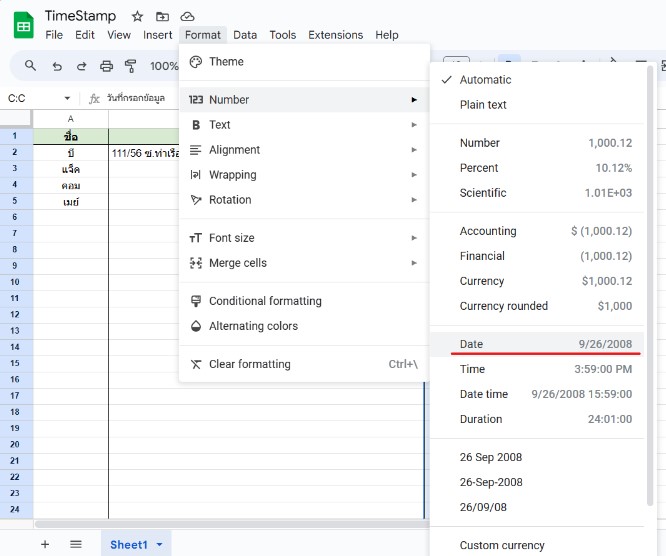Select column A header
The image size is (666, 556).
[x=71, y=119]
